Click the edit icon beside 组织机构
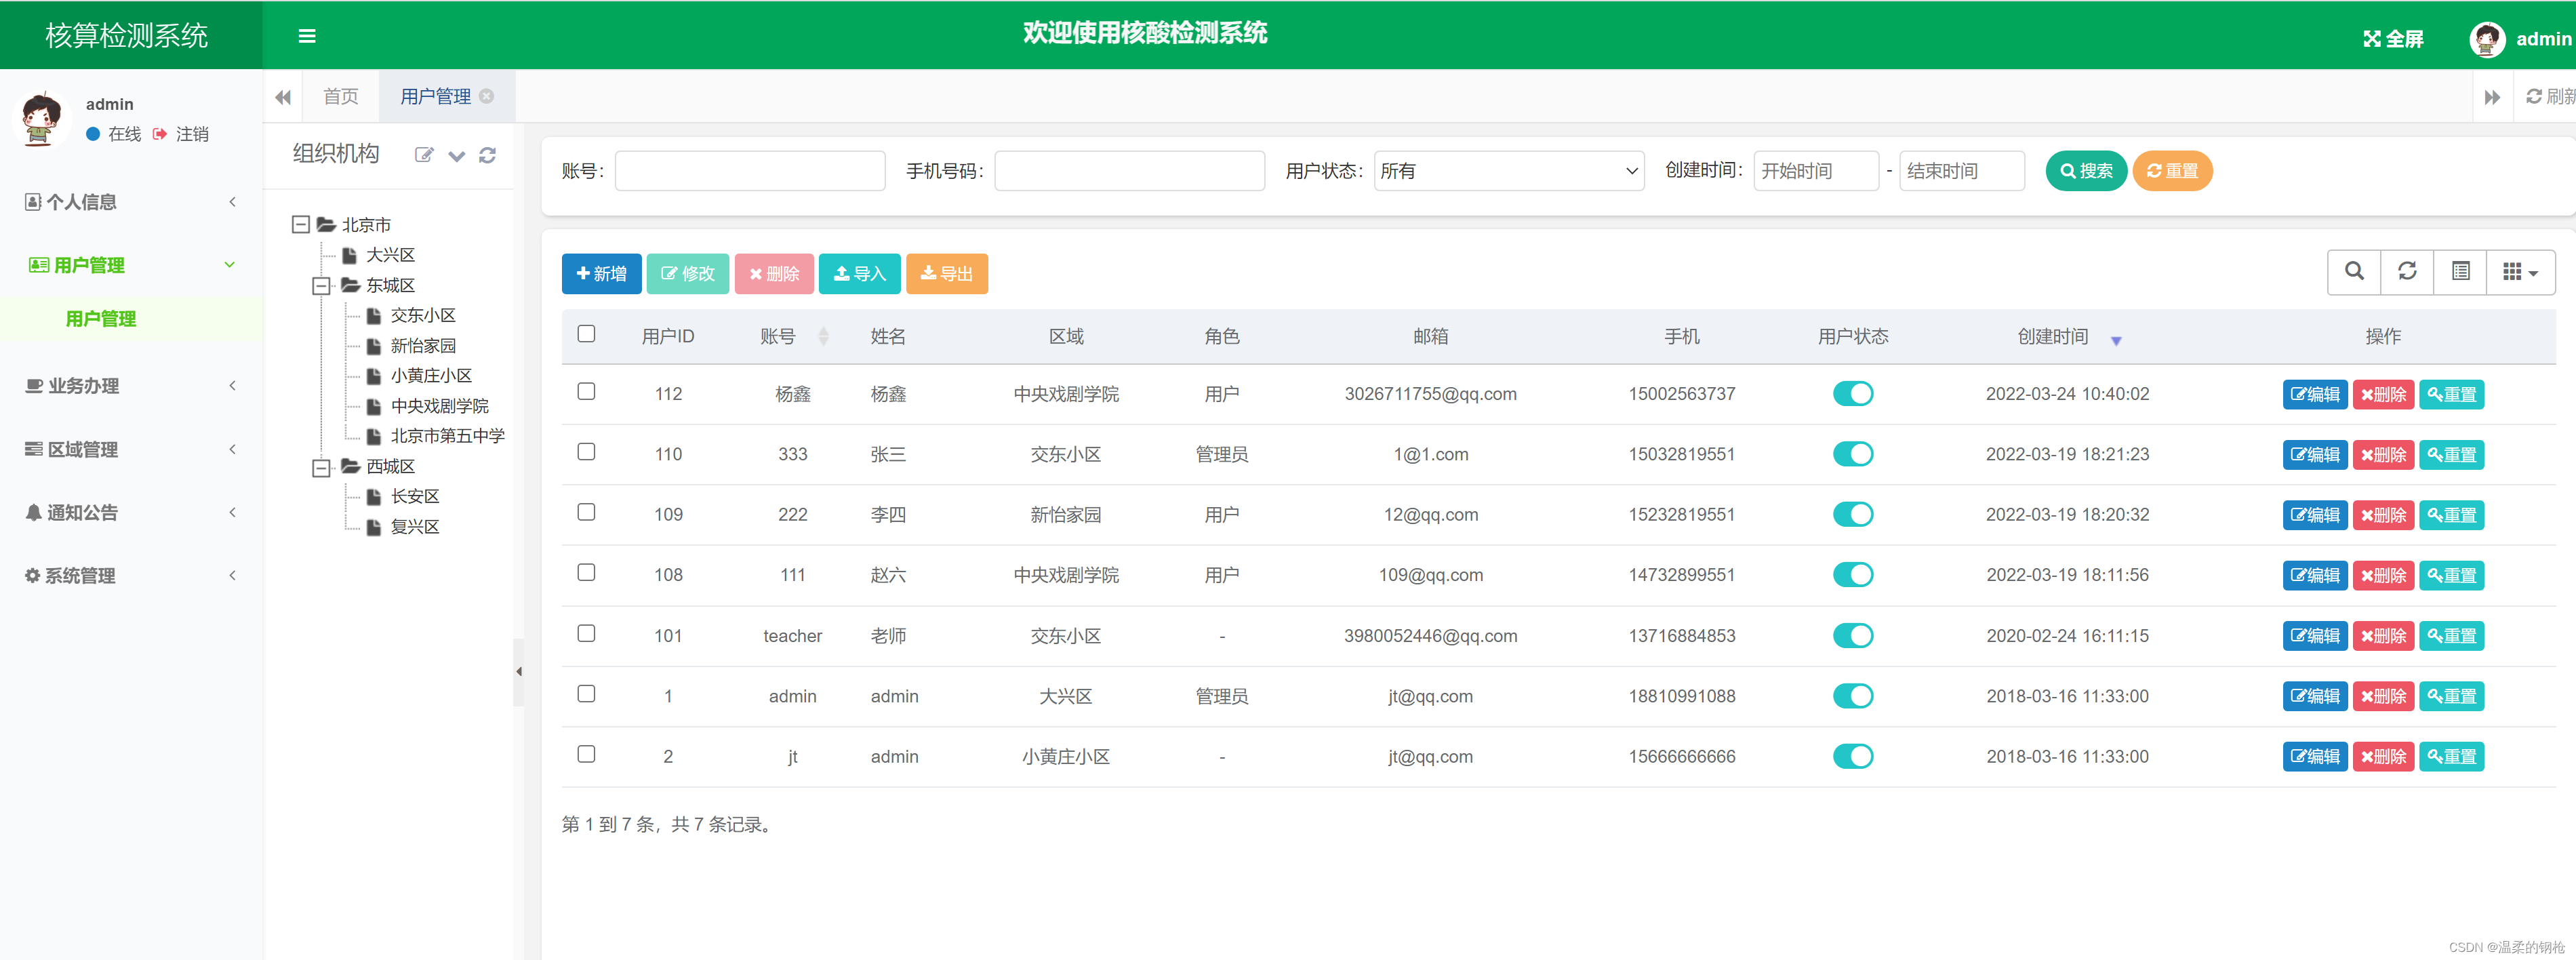The width and height of the screenshot is (2576, 960). (x=424, y=155)
